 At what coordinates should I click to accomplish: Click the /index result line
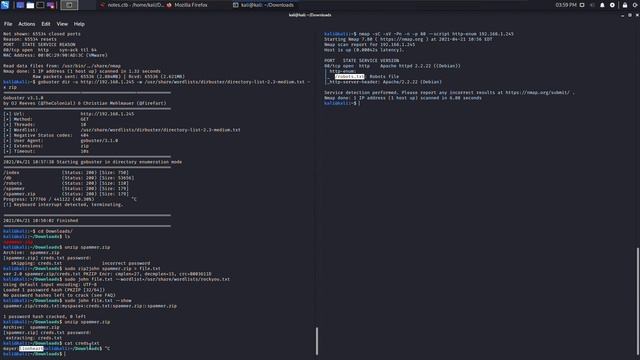click(66, 172)
